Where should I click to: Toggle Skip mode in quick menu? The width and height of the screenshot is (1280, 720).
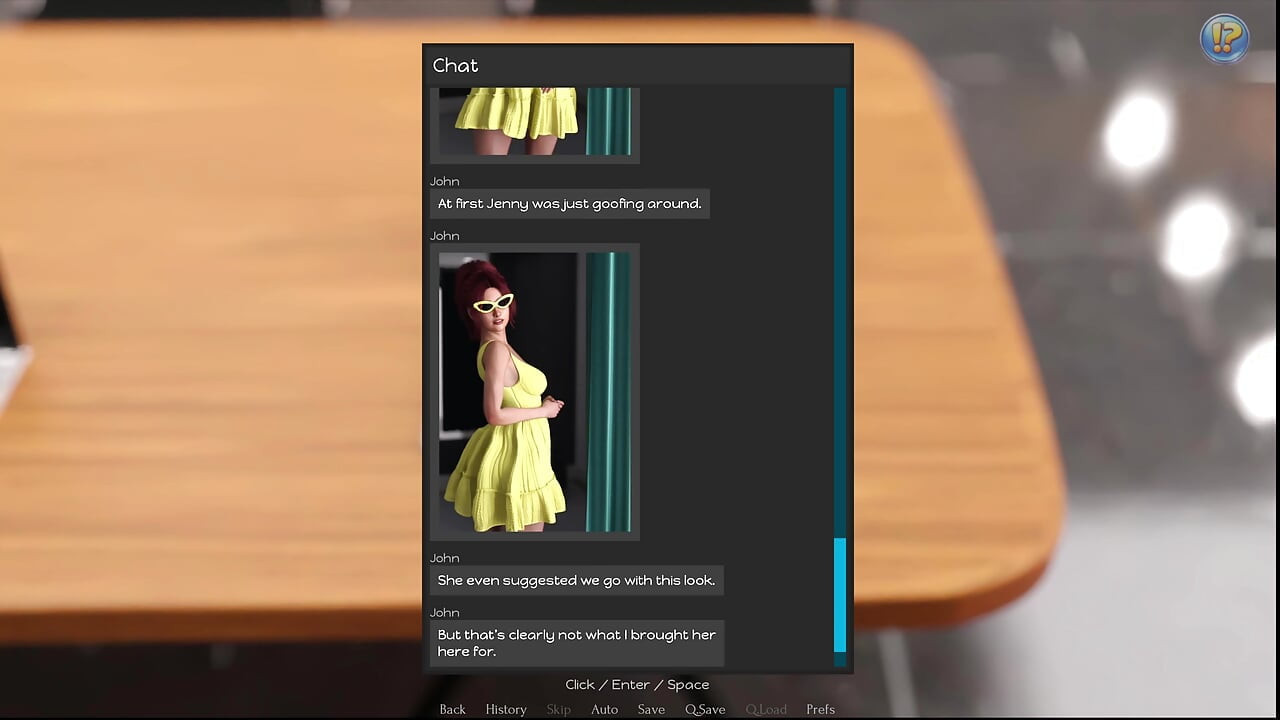pyautogui.click(x=558, y=709)
